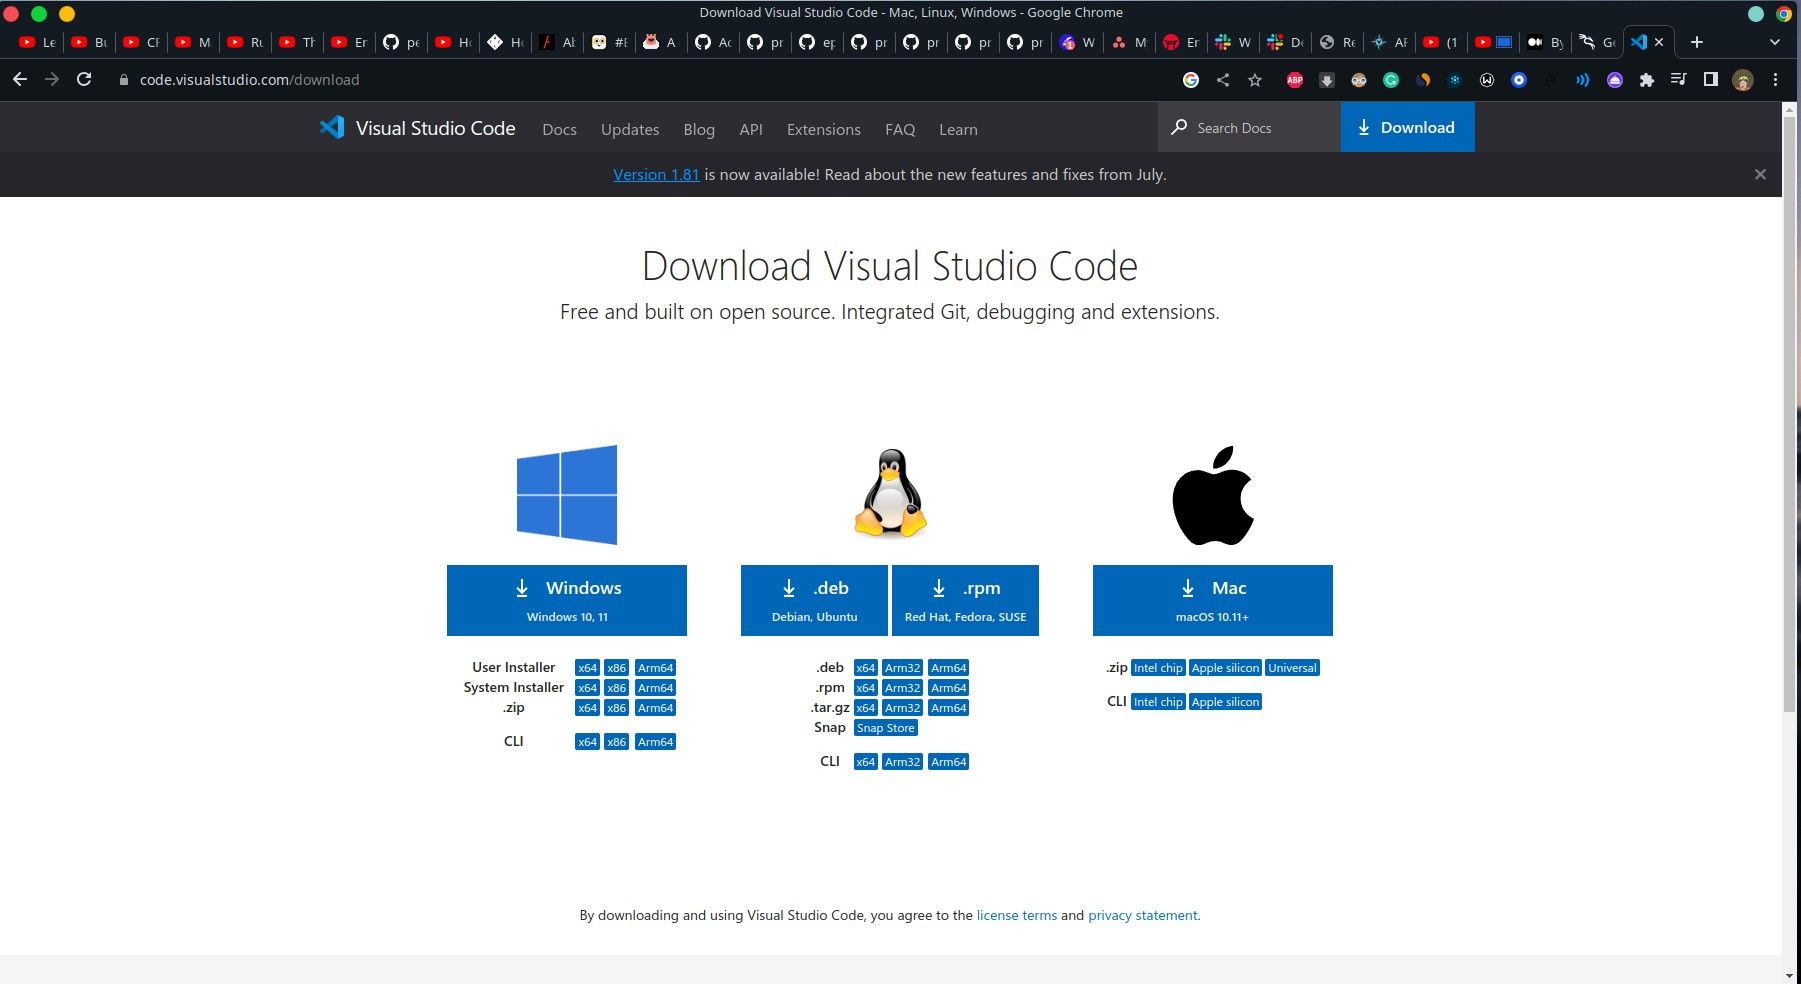Click the downloads arrow icon in the toolbar
Screen dimensions: 1801x984
pyautogui.click(x=1327, y=79)
